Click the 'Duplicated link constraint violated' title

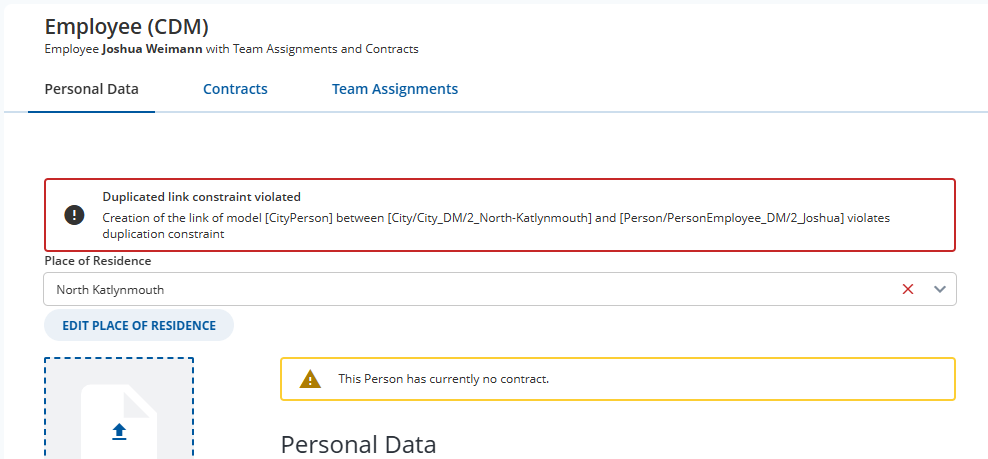202,197
